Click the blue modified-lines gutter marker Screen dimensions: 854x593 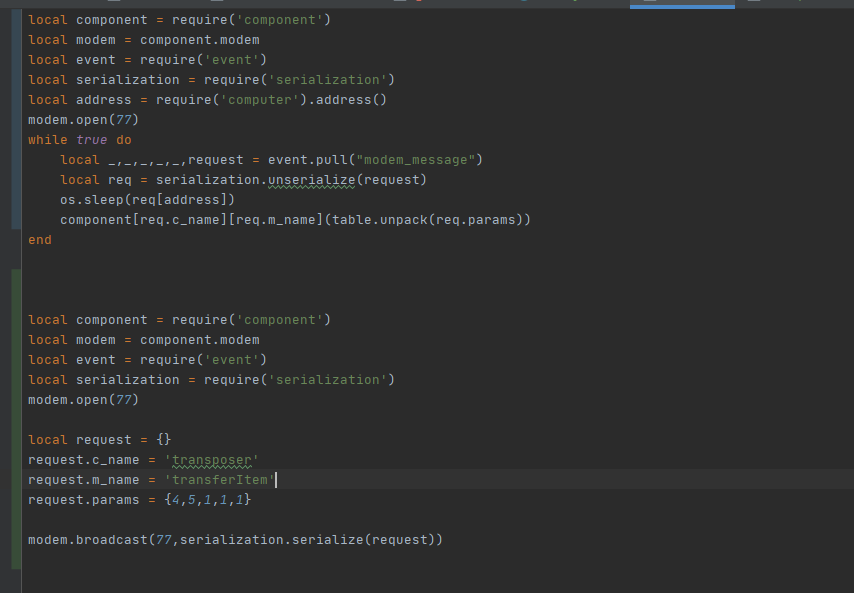[x=16, y=119]
